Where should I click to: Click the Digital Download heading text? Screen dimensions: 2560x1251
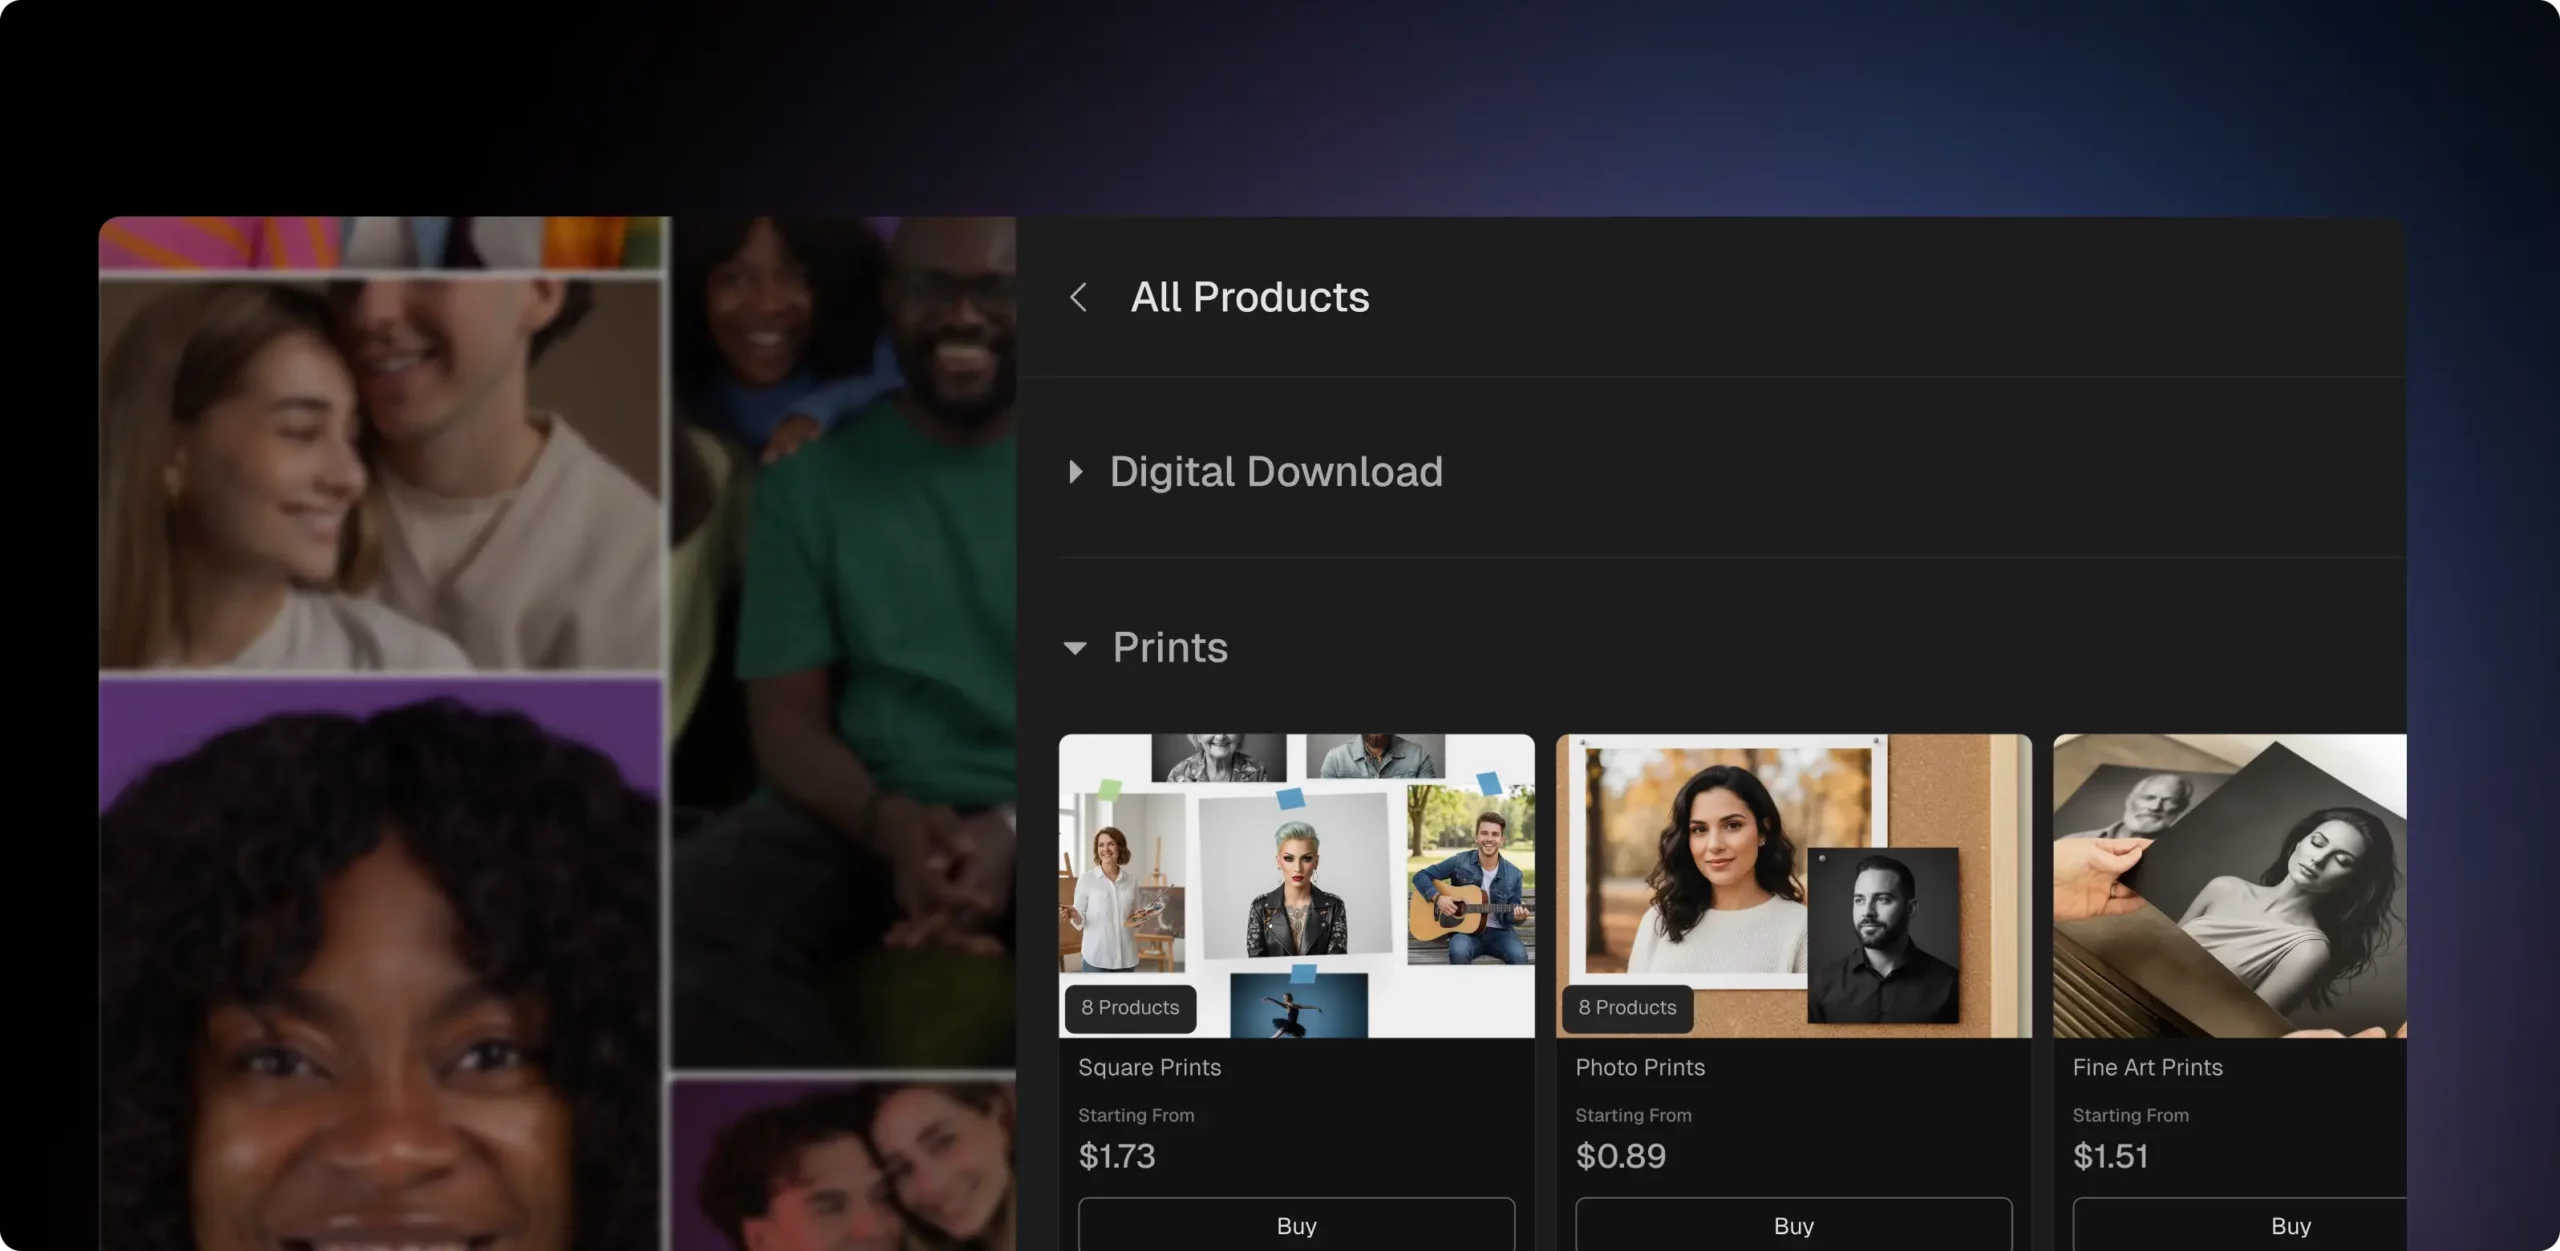click(1276, 472)
